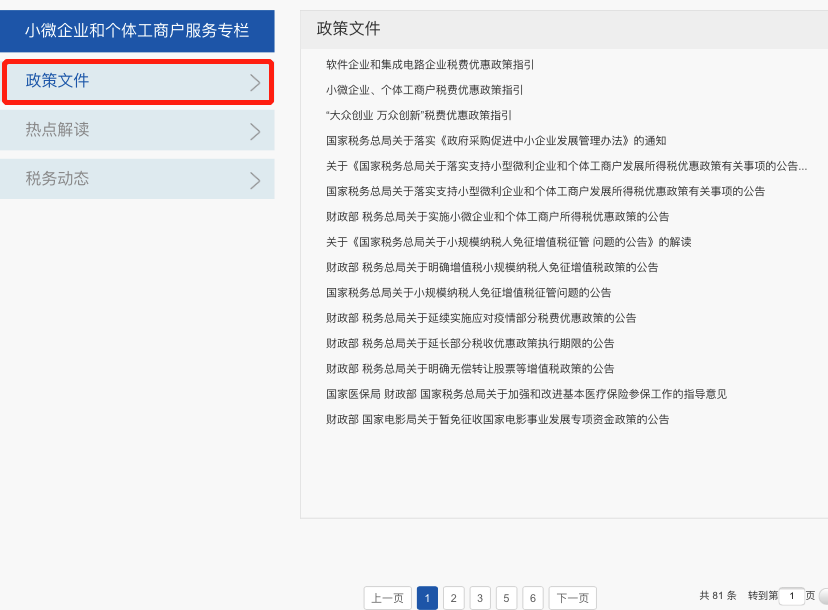Go to previous page with 上一页
This screenshot has width=828, height=610.
pos(388,598)
